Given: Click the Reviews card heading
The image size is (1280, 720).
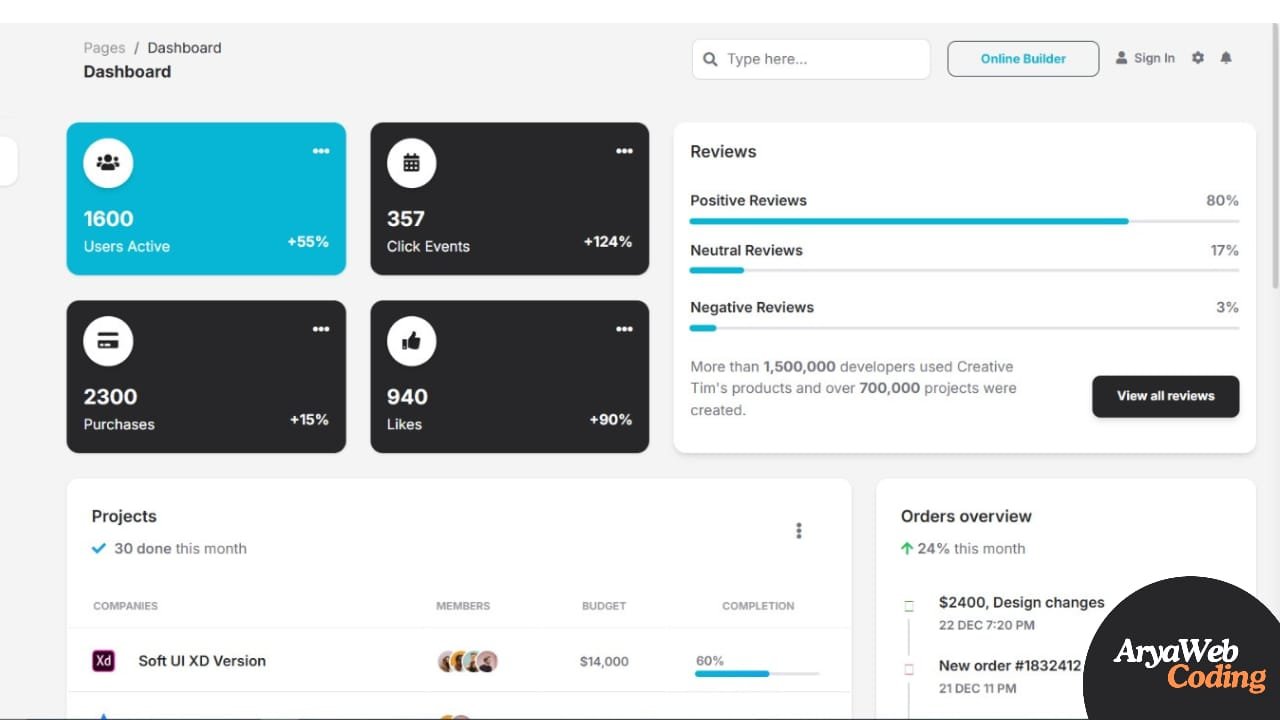Looking at the screenshot, I should pyautogui.click(x=723, y=152).
